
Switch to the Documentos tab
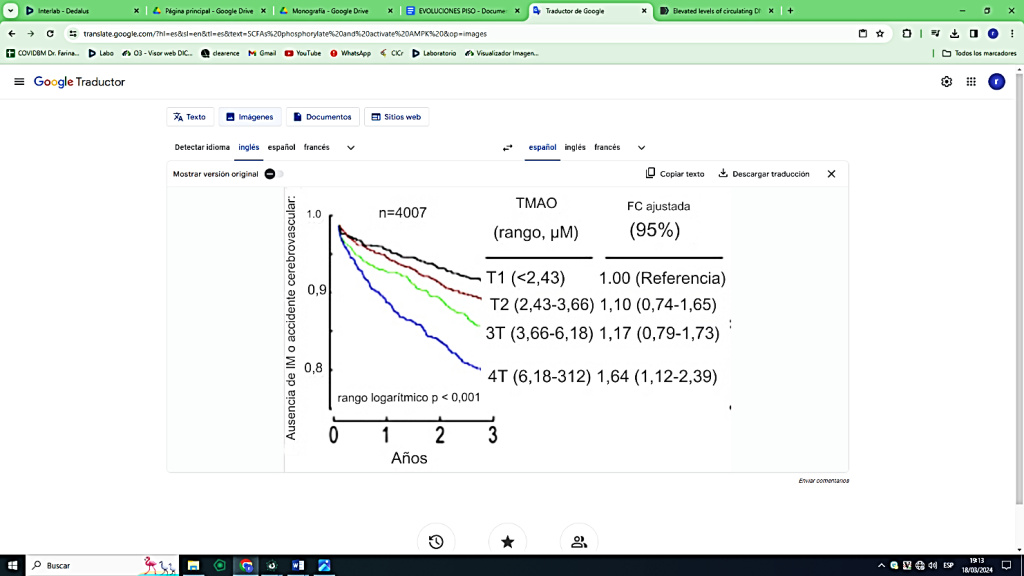point(322,117)
